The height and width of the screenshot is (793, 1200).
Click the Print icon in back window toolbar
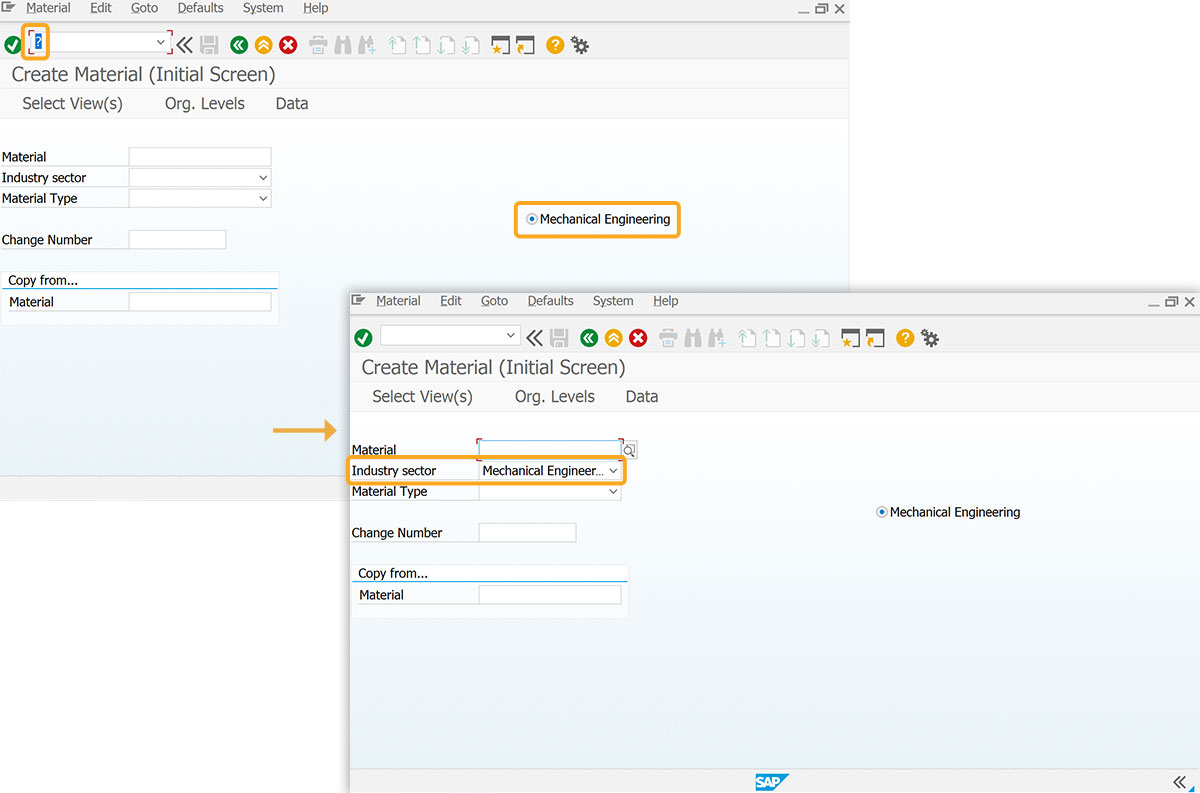click(x=318, y=45)
